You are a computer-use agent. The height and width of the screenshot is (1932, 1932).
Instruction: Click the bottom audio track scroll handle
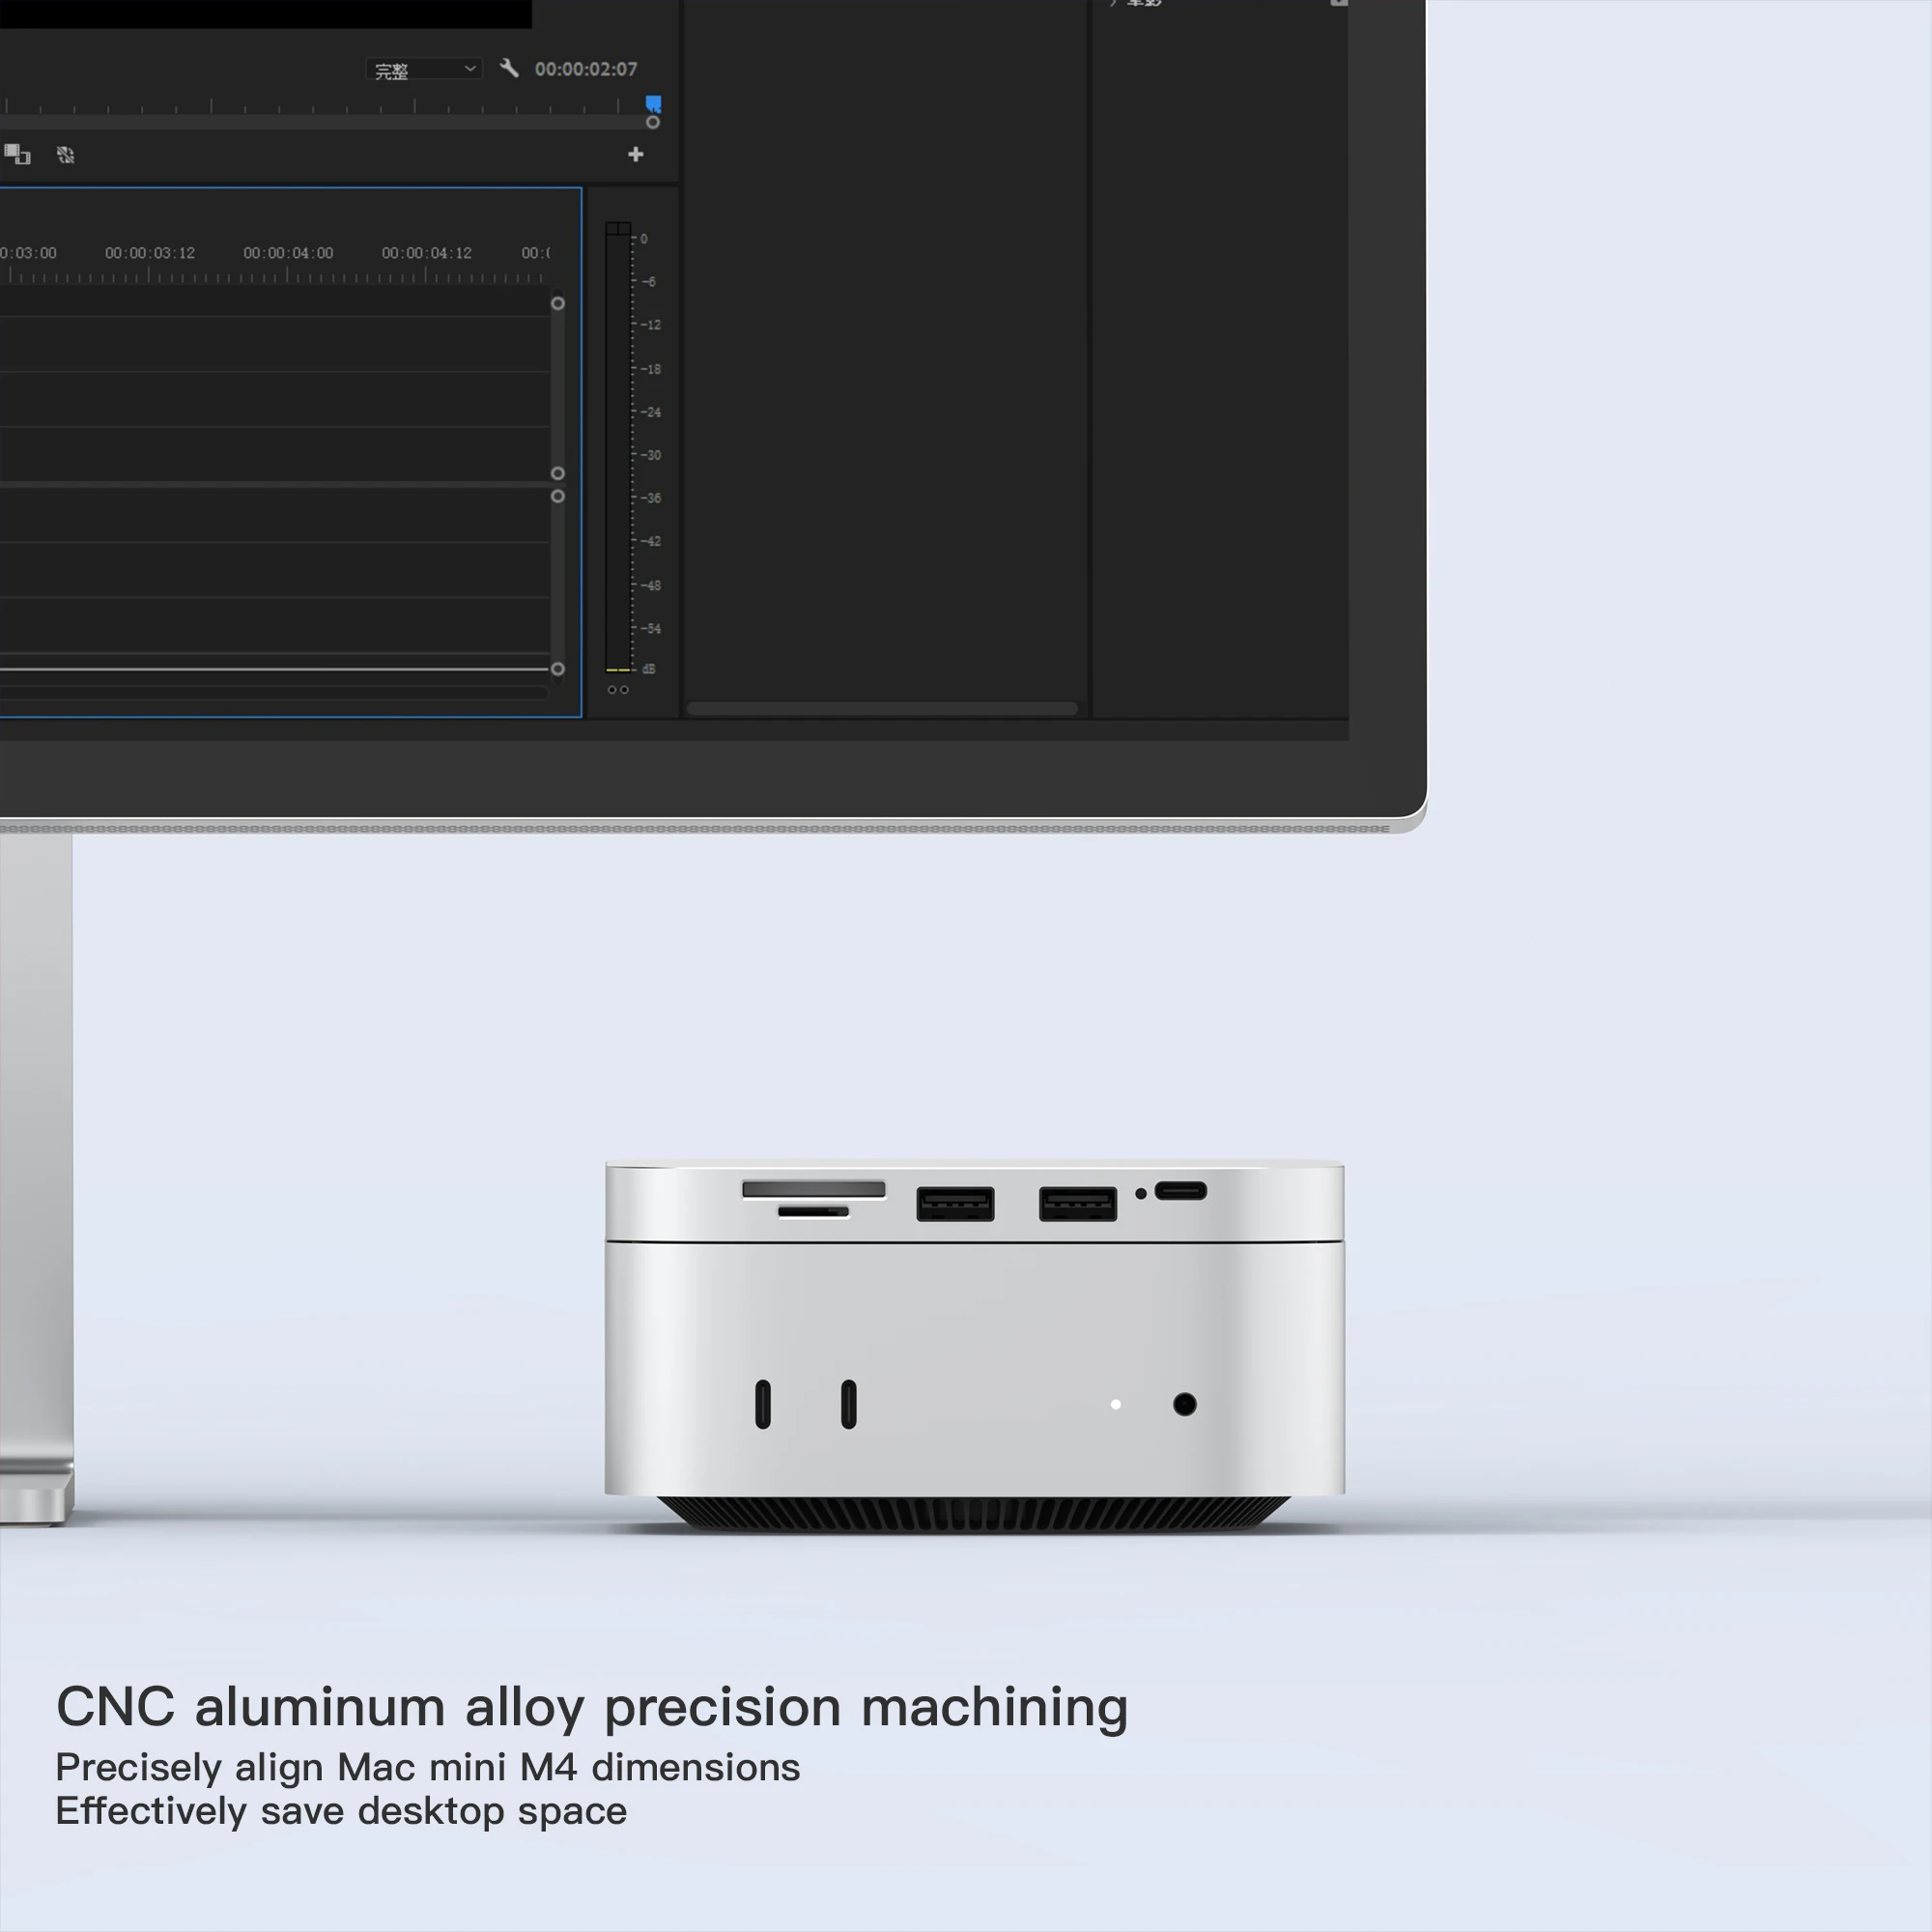[x=558, y=669]
